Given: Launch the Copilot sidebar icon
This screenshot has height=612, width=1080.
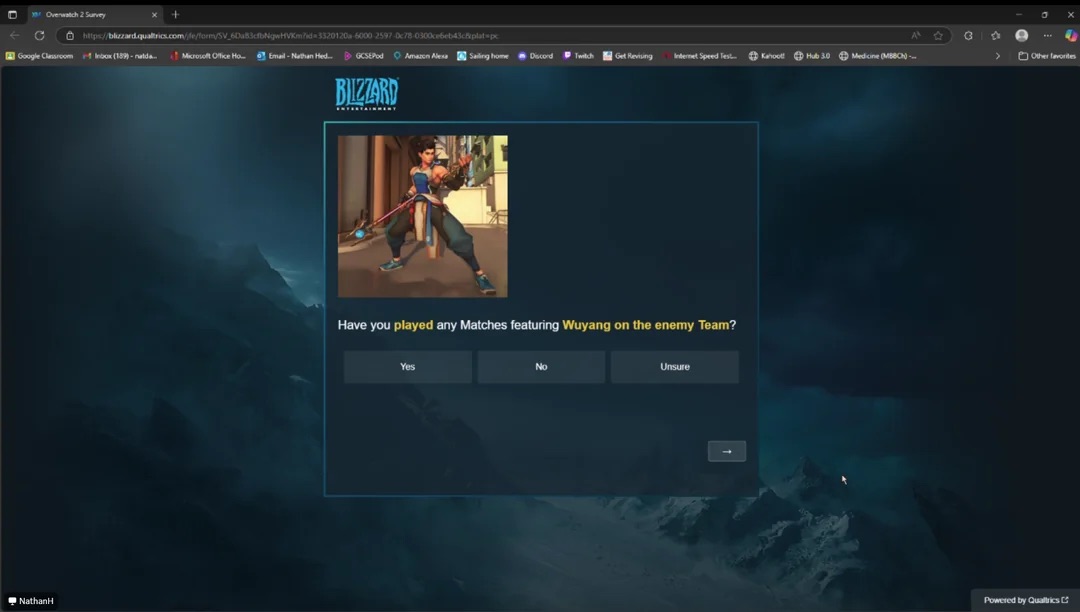Looking at the screenshot, I should click(x=1071, y=35).
